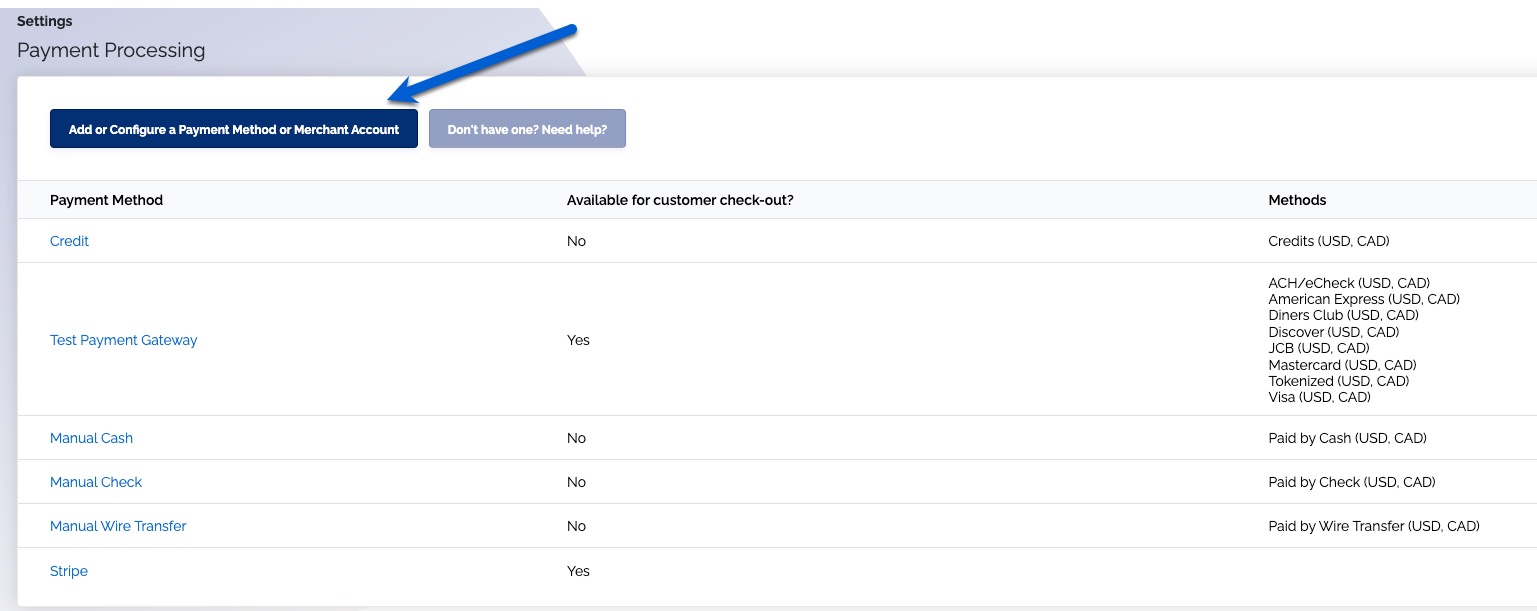This screenshot has height=611, width=1537.
Task: Open the Manual Wire Transfer link
Action: click(118, 526)
